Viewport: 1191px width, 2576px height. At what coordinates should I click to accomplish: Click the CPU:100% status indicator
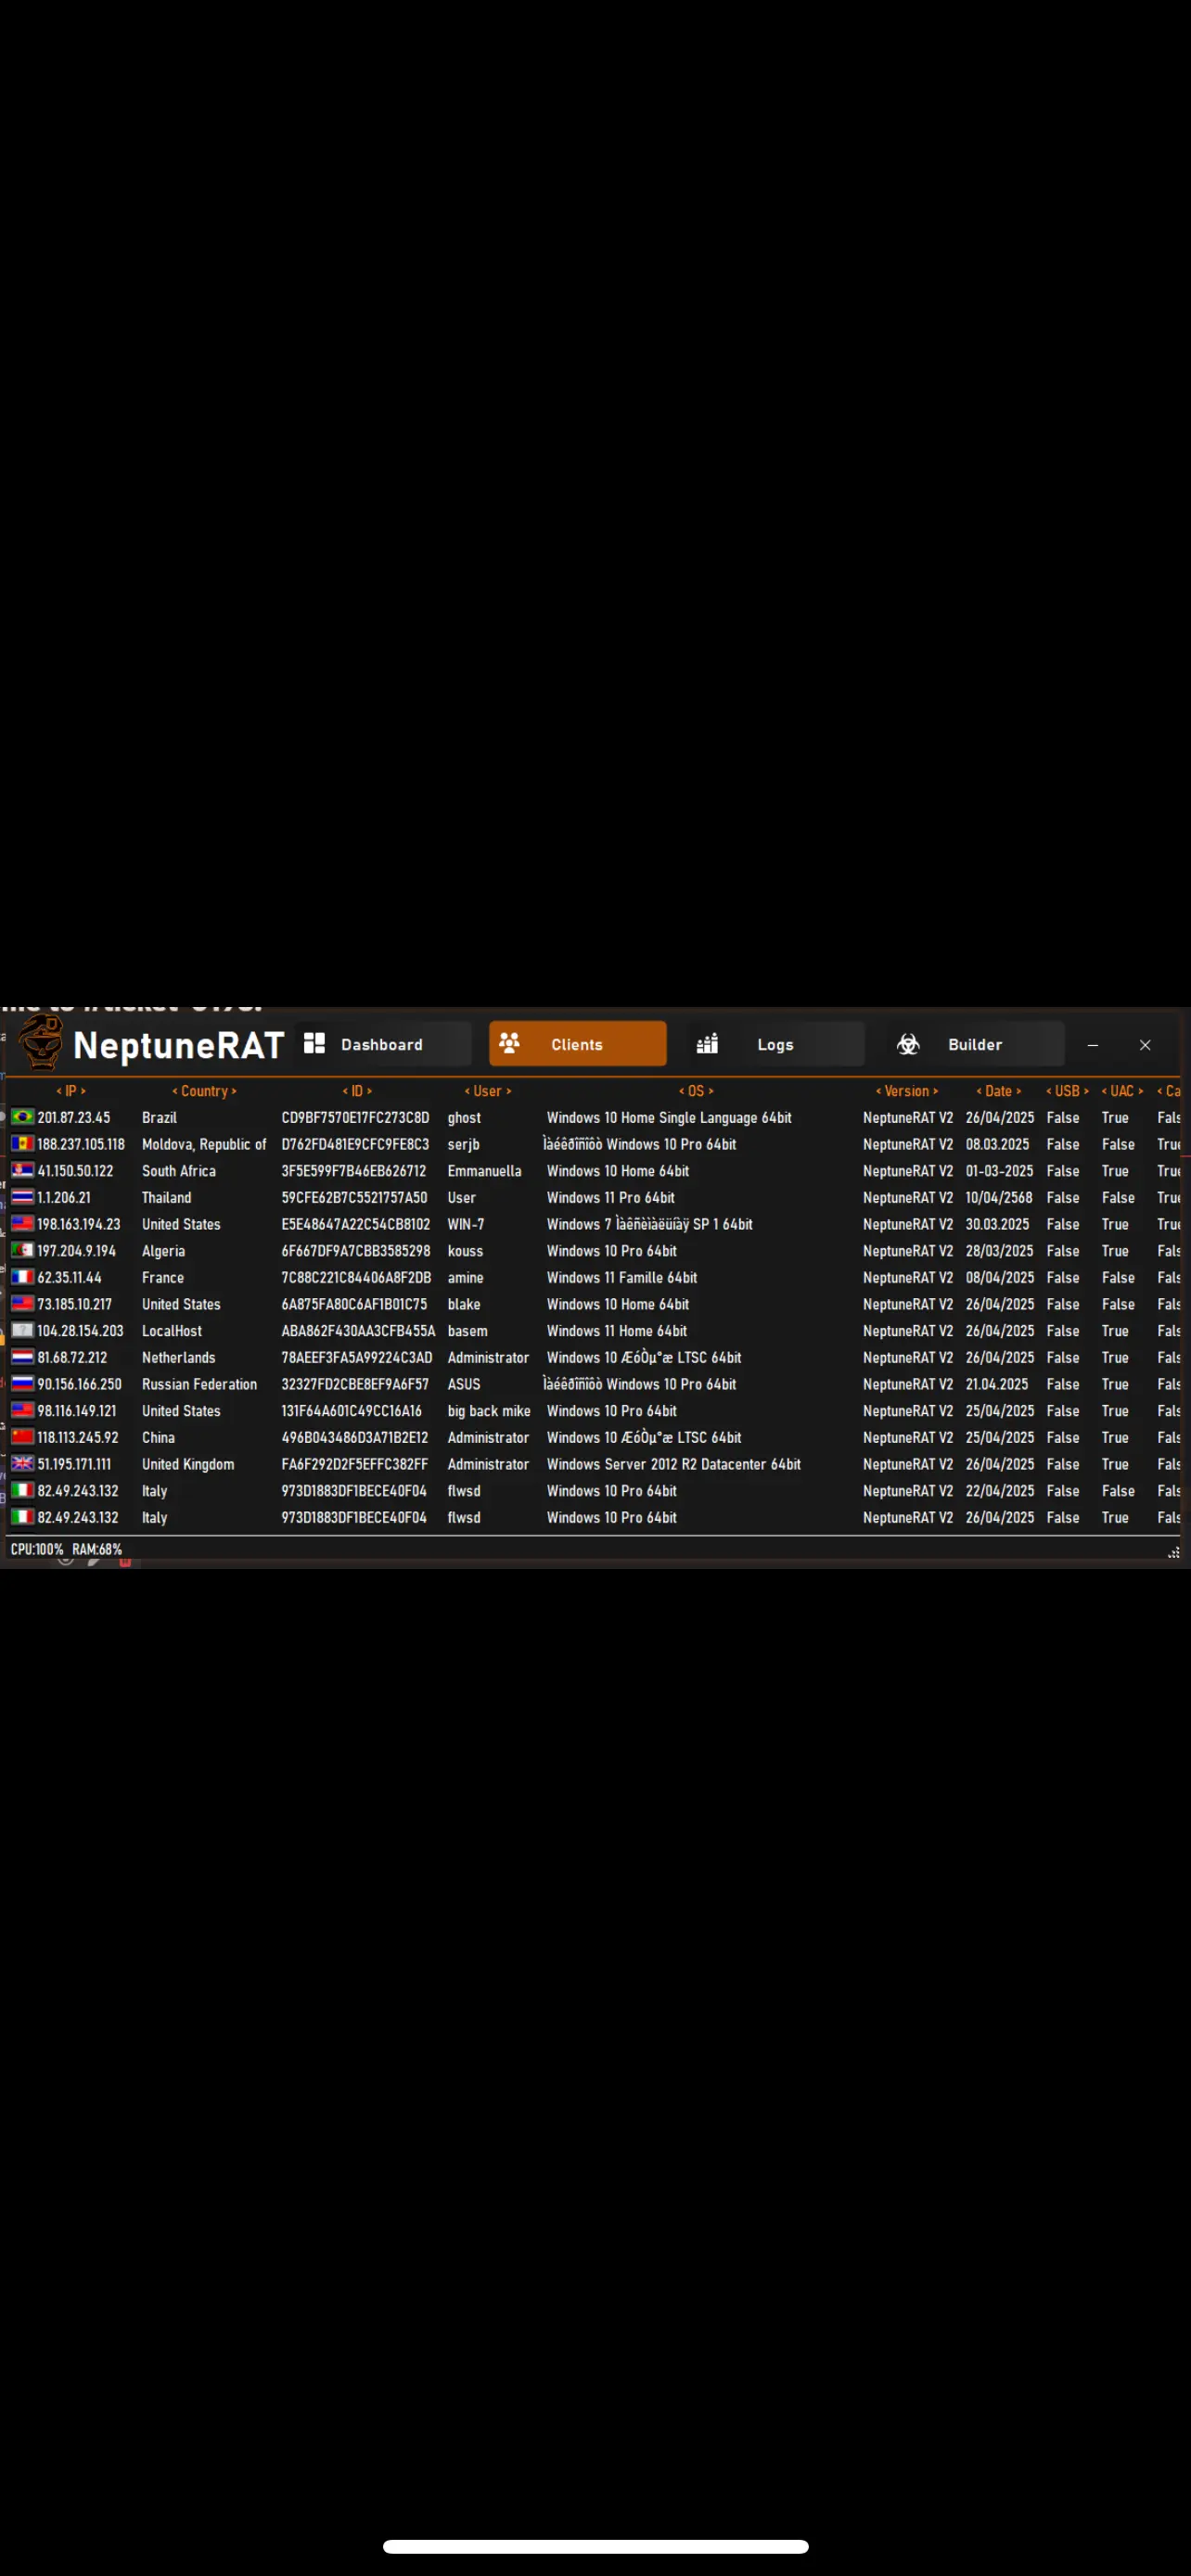point(37,1549)
